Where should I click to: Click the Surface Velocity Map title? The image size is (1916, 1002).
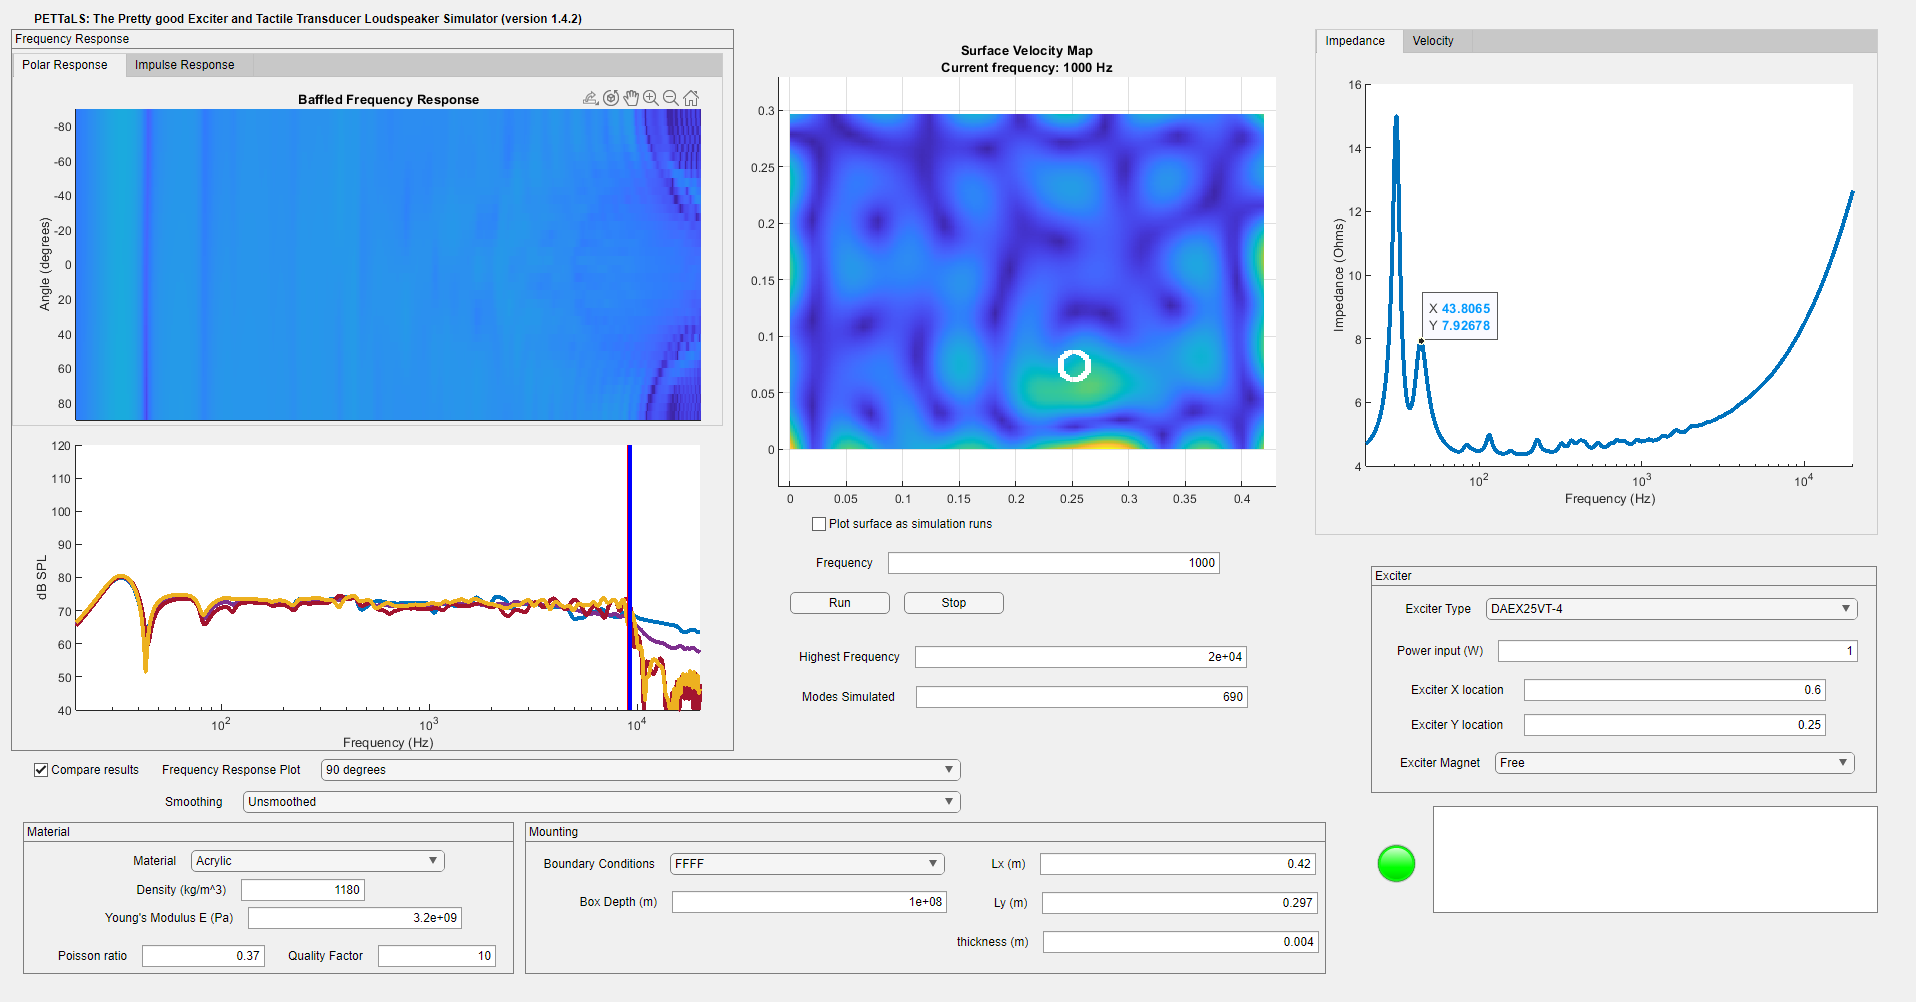(x=1027, y=51)
